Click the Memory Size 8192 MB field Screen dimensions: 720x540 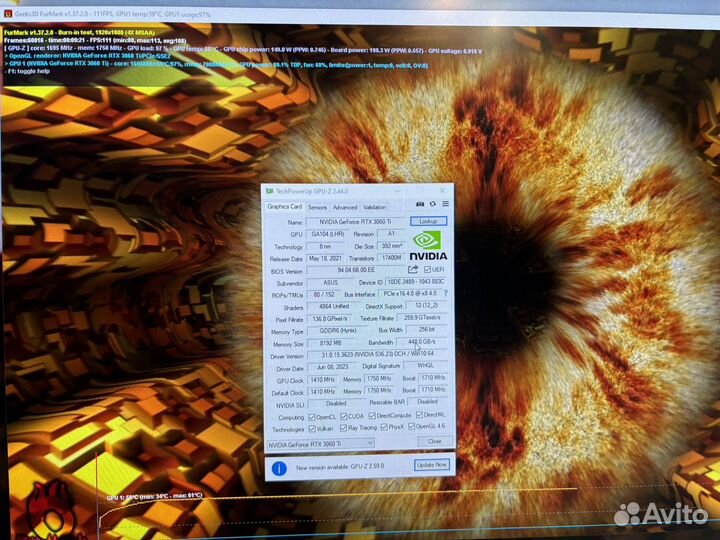point(332,343)
